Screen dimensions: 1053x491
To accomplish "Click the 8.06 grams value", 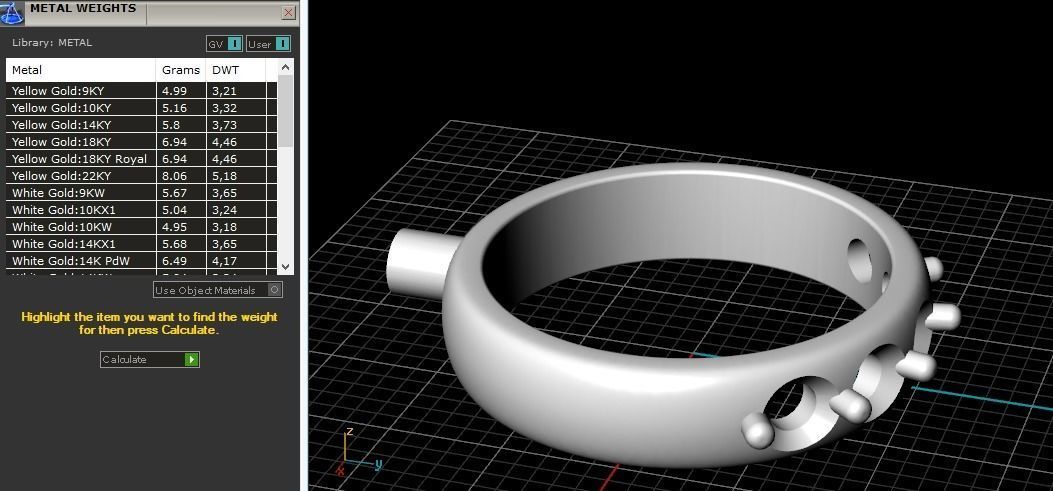I will [x=175, y=176].
